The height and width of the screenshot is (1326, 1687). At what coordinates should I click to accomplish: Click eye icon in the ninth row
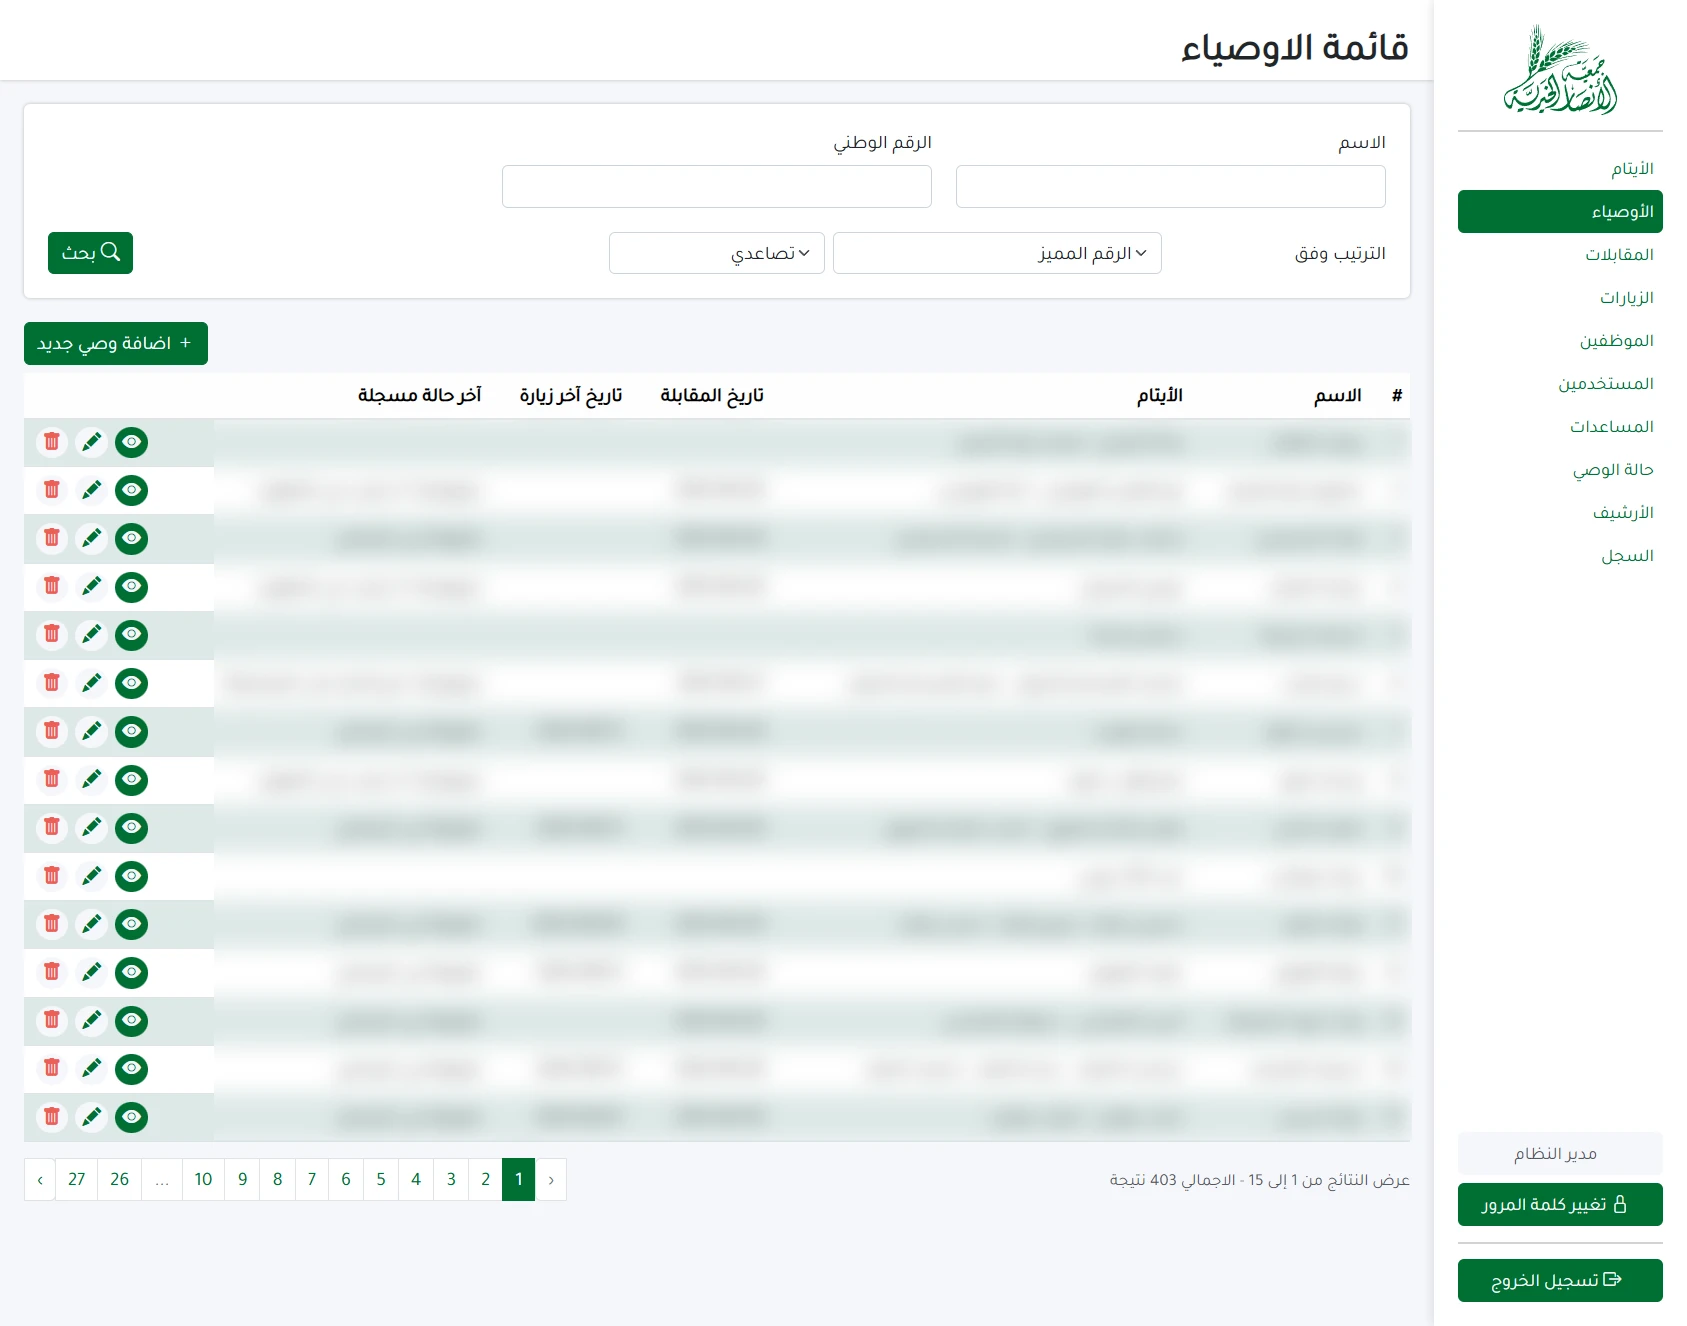click(131, 827)
